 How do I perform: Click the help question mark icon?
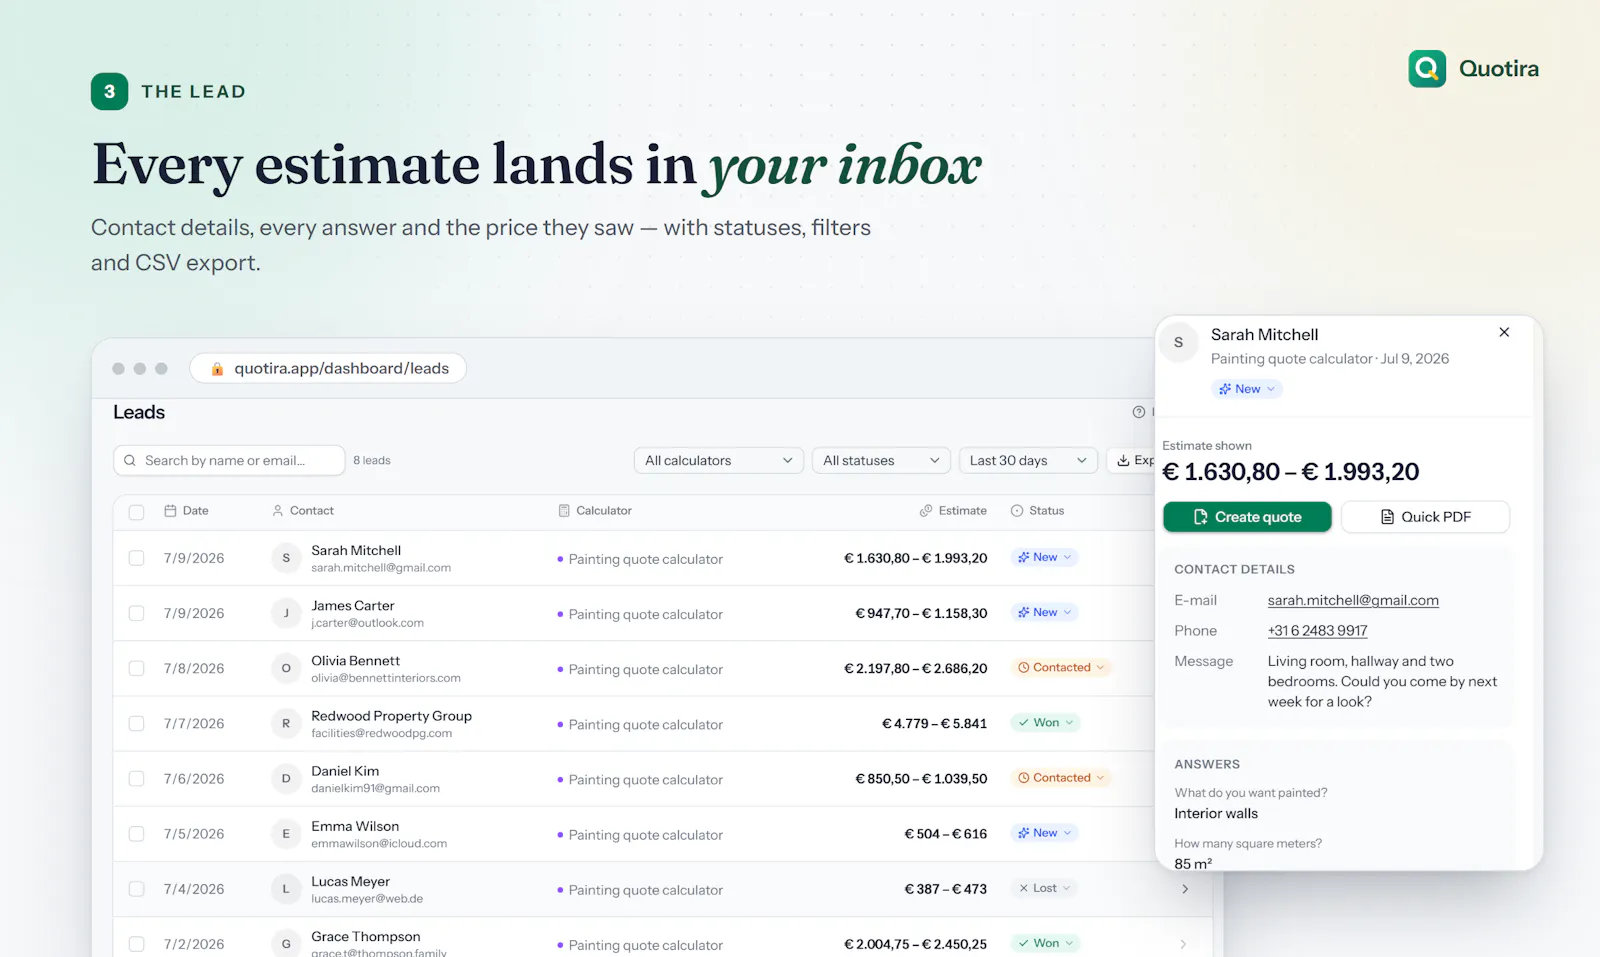pyautogui.click(x=1138, y=412)
